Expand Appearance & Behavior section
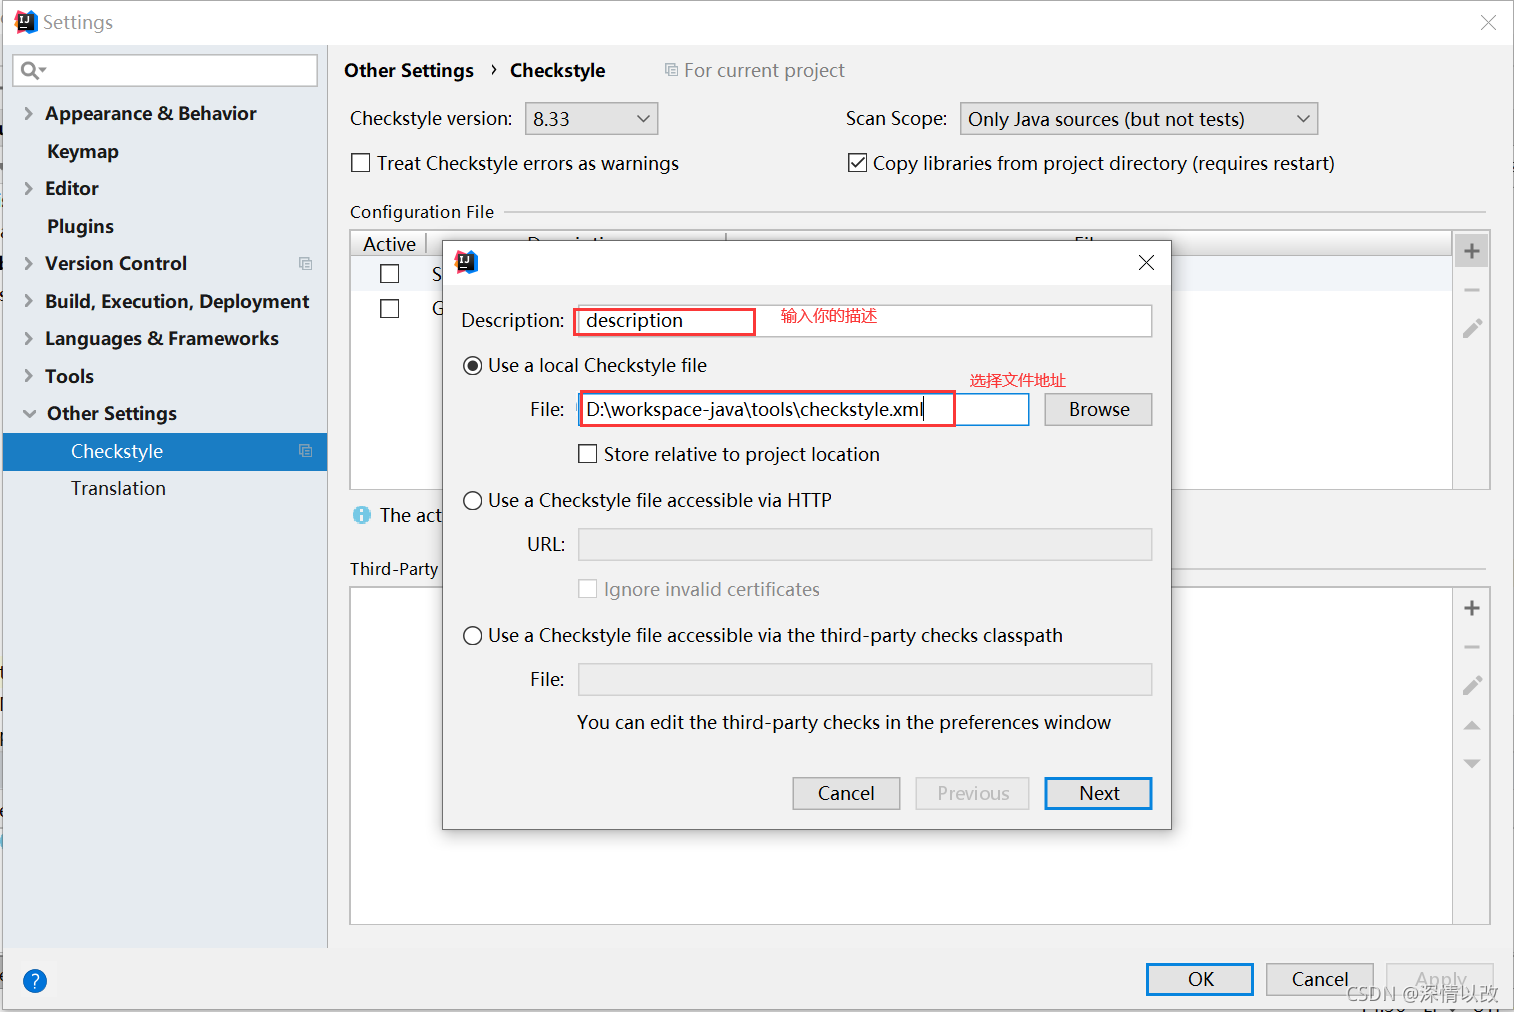 [x=28, y=114]
